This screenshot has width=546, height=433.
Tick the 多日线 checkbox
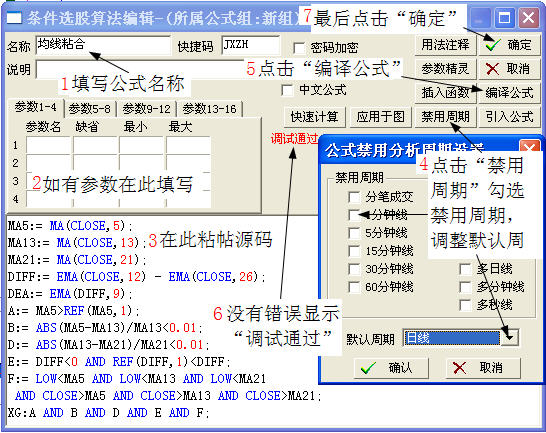(466, 269)
